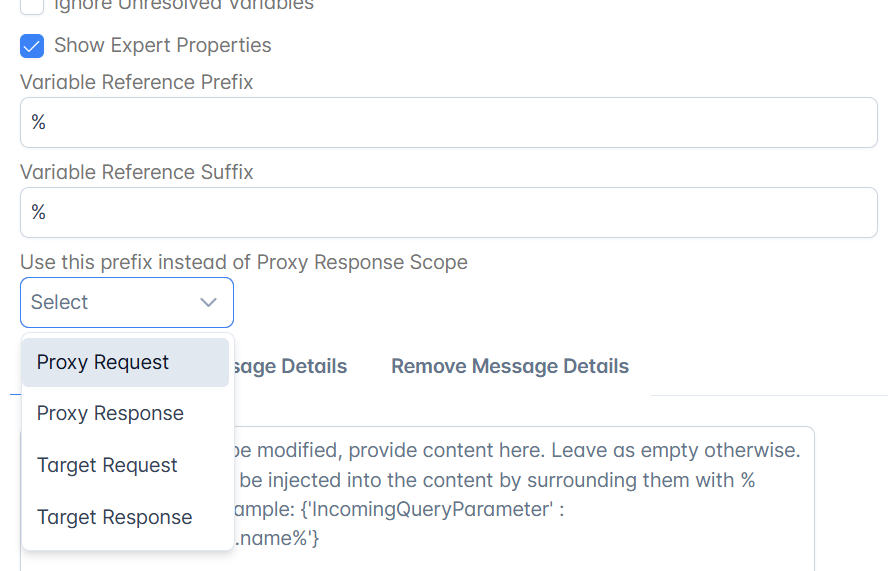The width and height of the screenshot is (895, 571).
Task: Uncheck the Show Expert Properties checkbox
Action: click(x=33, y=46)
